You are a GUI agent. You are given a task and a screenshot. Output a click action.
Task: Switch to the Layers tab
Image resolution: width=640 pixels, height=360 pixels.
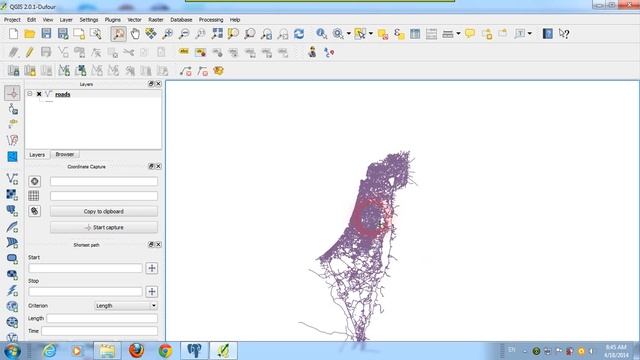point(37,155)
